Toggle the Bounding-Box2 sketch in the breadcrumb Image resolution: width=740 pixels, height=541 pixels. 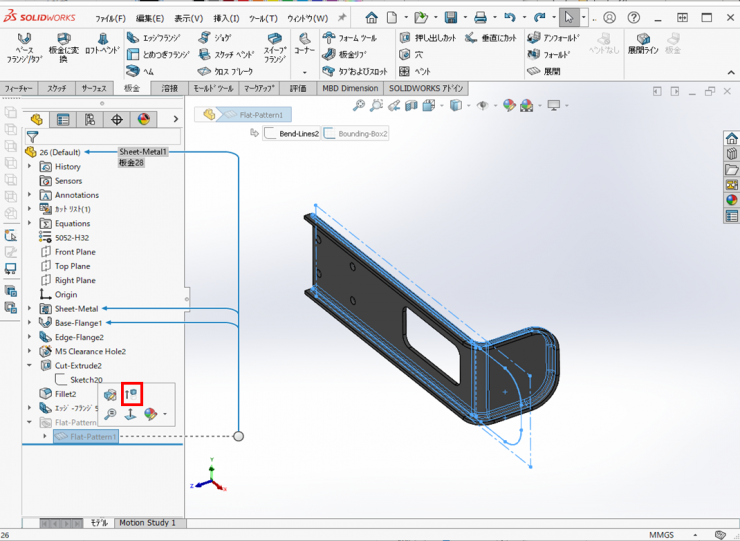[354, 133]
